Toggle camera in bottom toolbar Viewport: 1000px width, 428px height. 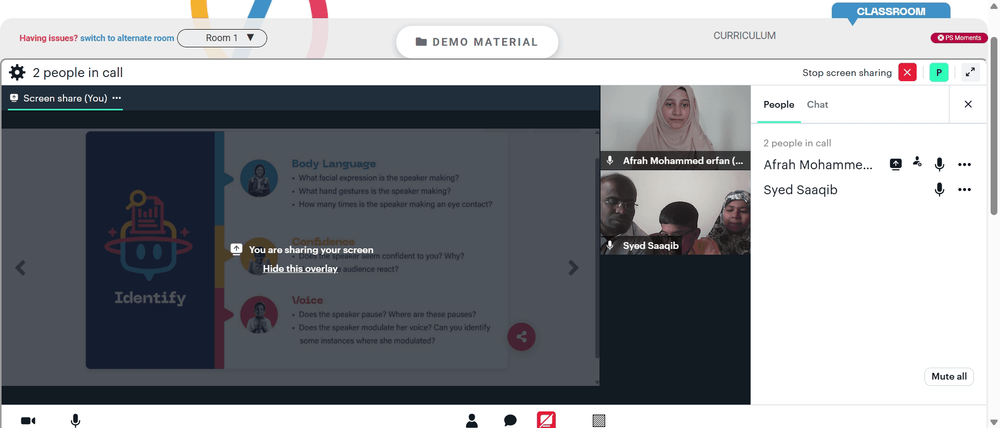28,421
